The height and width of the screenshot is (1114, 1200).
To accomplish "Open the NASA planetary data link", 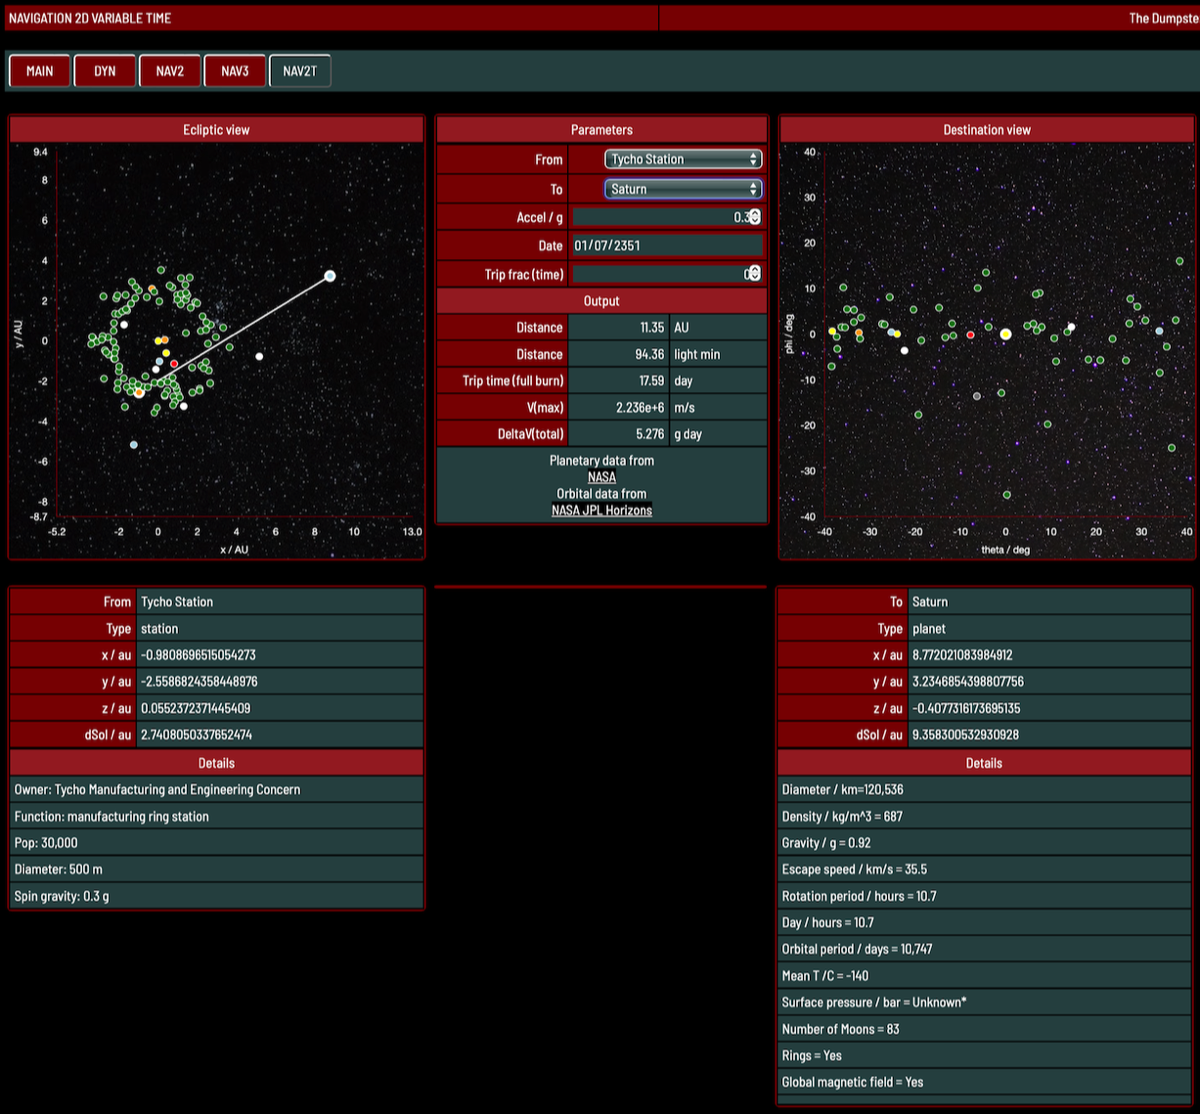I will coord(602,477).
